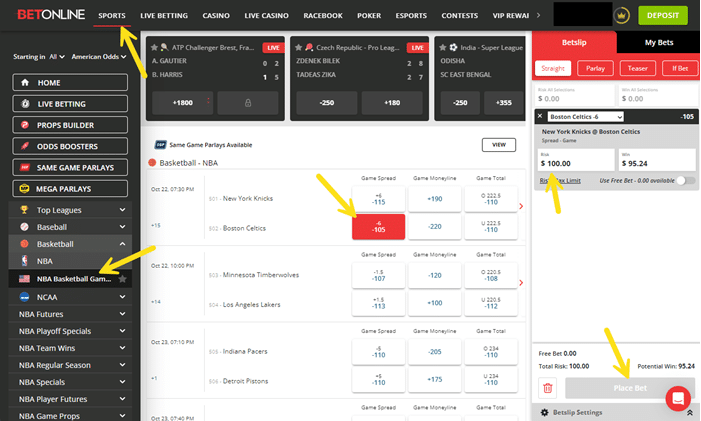Favorite the India Super League star
Viewport: 701px width, 421px height.
[443, 47]
